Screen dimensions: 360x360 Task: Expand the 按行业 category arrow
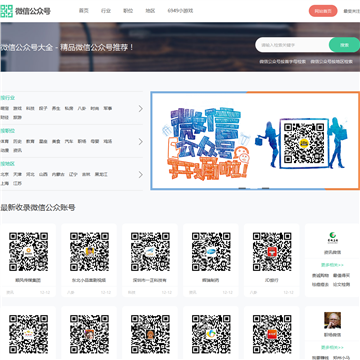click(x=141, y=109)
